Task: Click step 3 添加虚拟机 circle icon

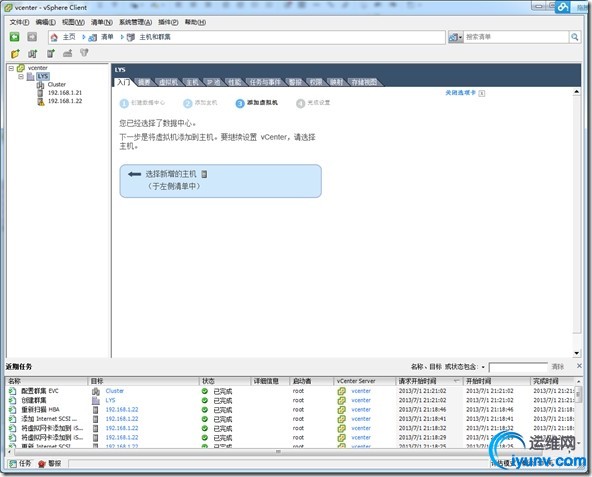Action: coord(240,103)
